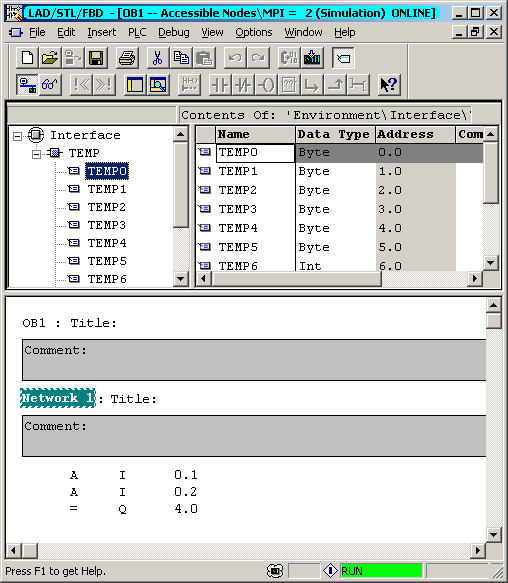Click the statement = Q 4.0
Viewport: 508px width, 583px height.
pos(134,509)
